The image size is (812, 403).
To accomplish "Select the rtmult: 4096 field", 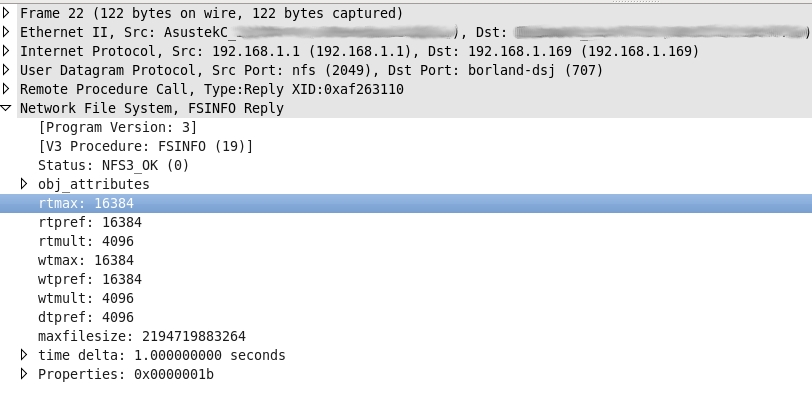I will 86,241.
